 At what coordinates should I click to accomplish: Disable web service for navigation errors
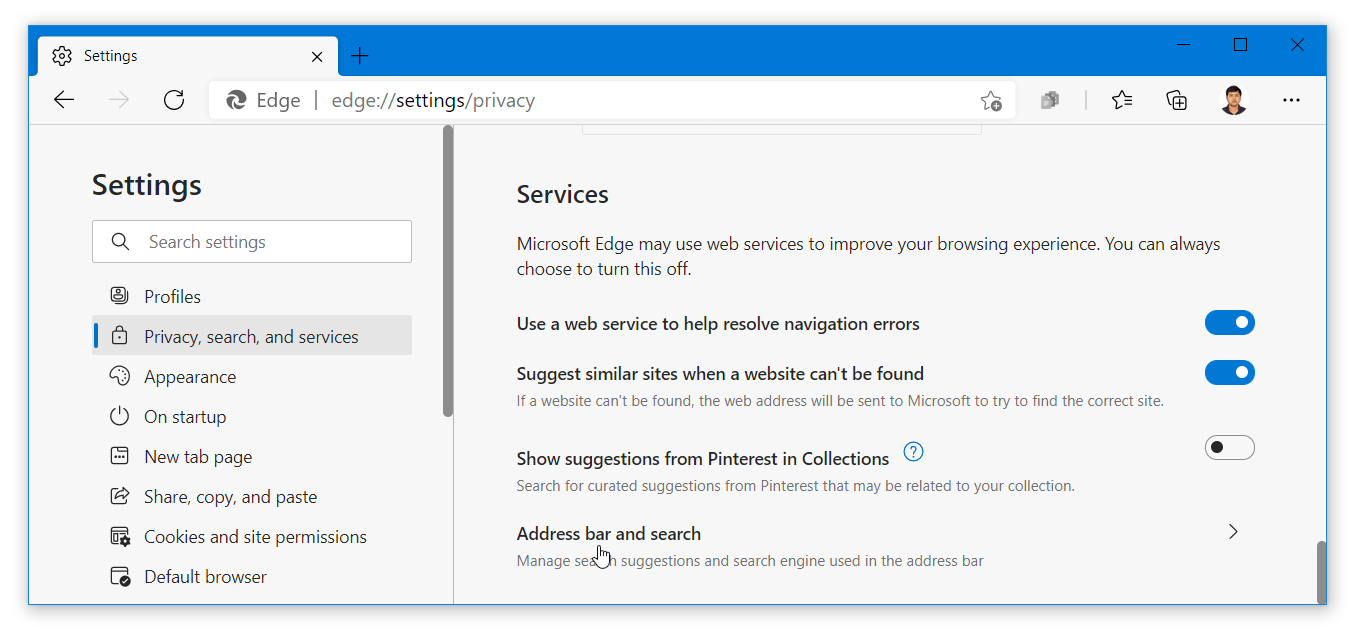[x=1229, y=323]
